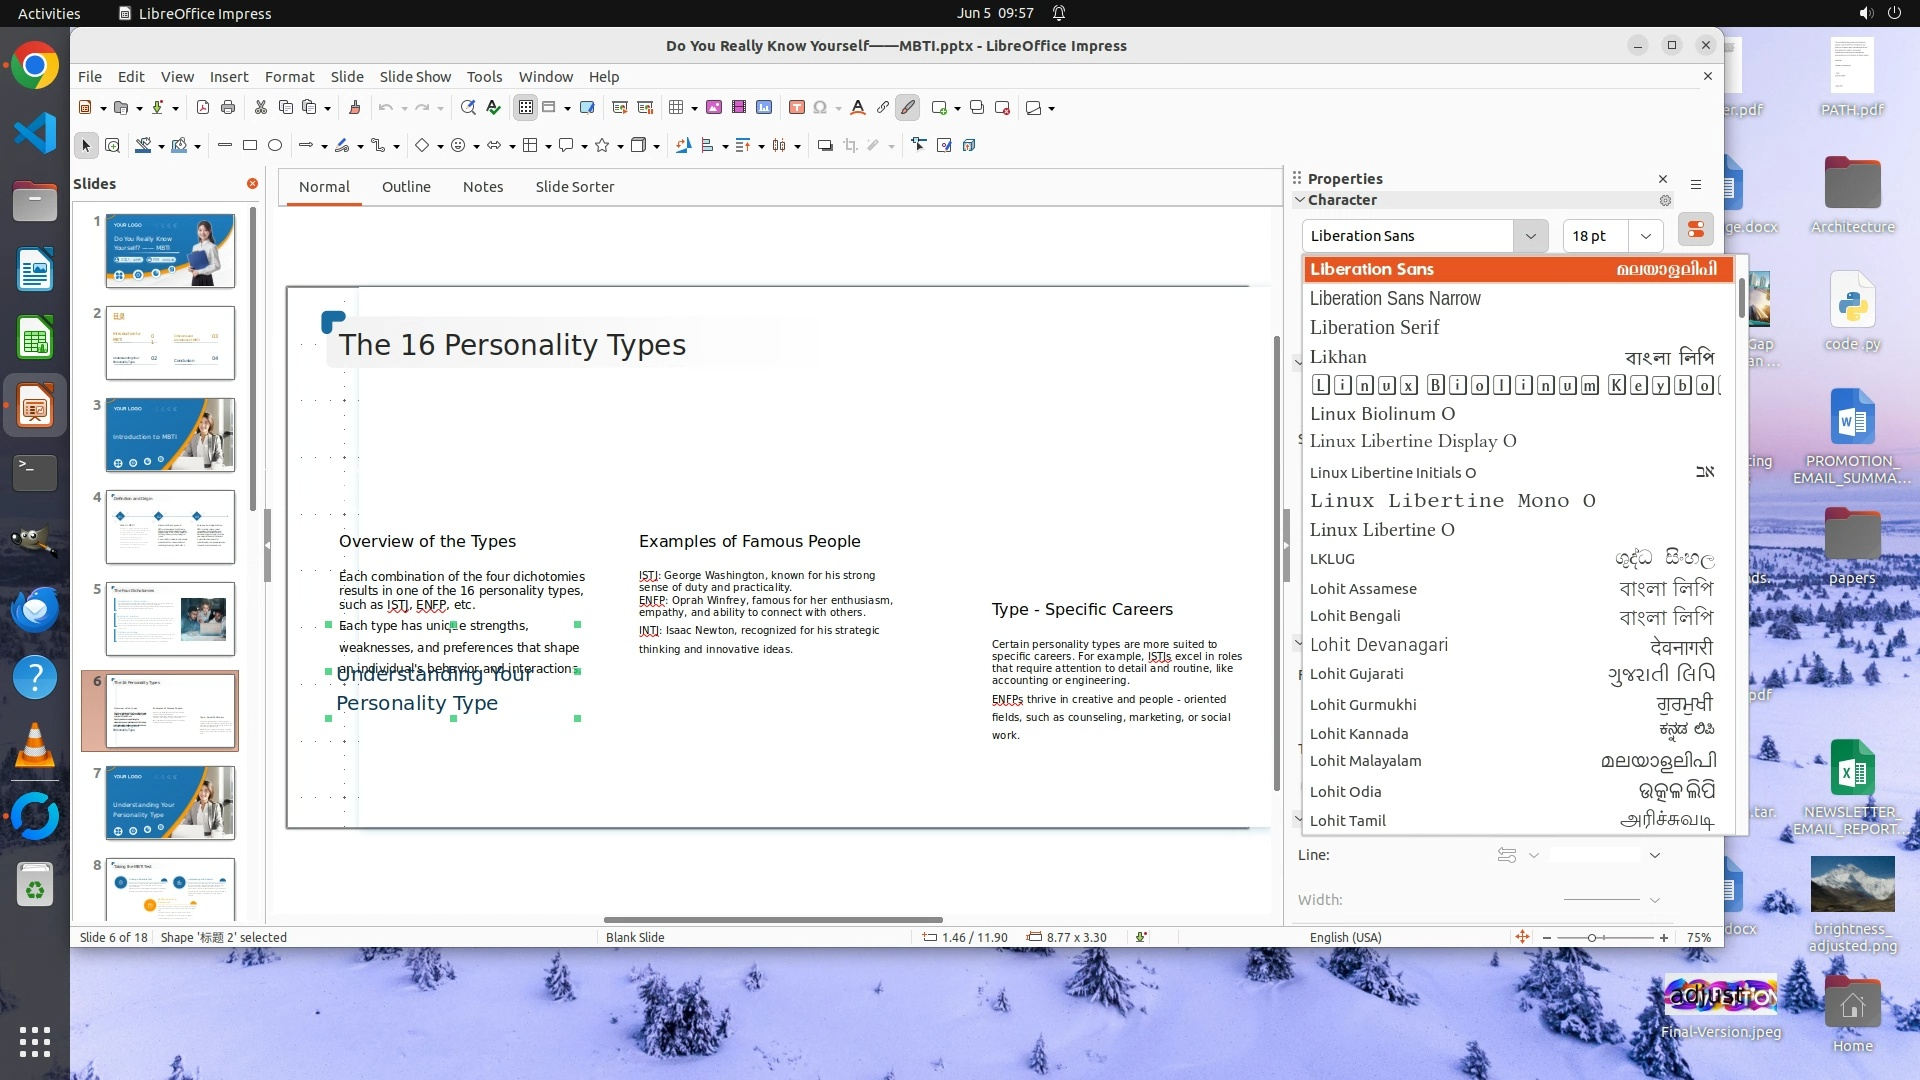The width and height of the screenshot is (1920, 1080).
Task: Open the Slide Show menu
Action: point(415,77)
